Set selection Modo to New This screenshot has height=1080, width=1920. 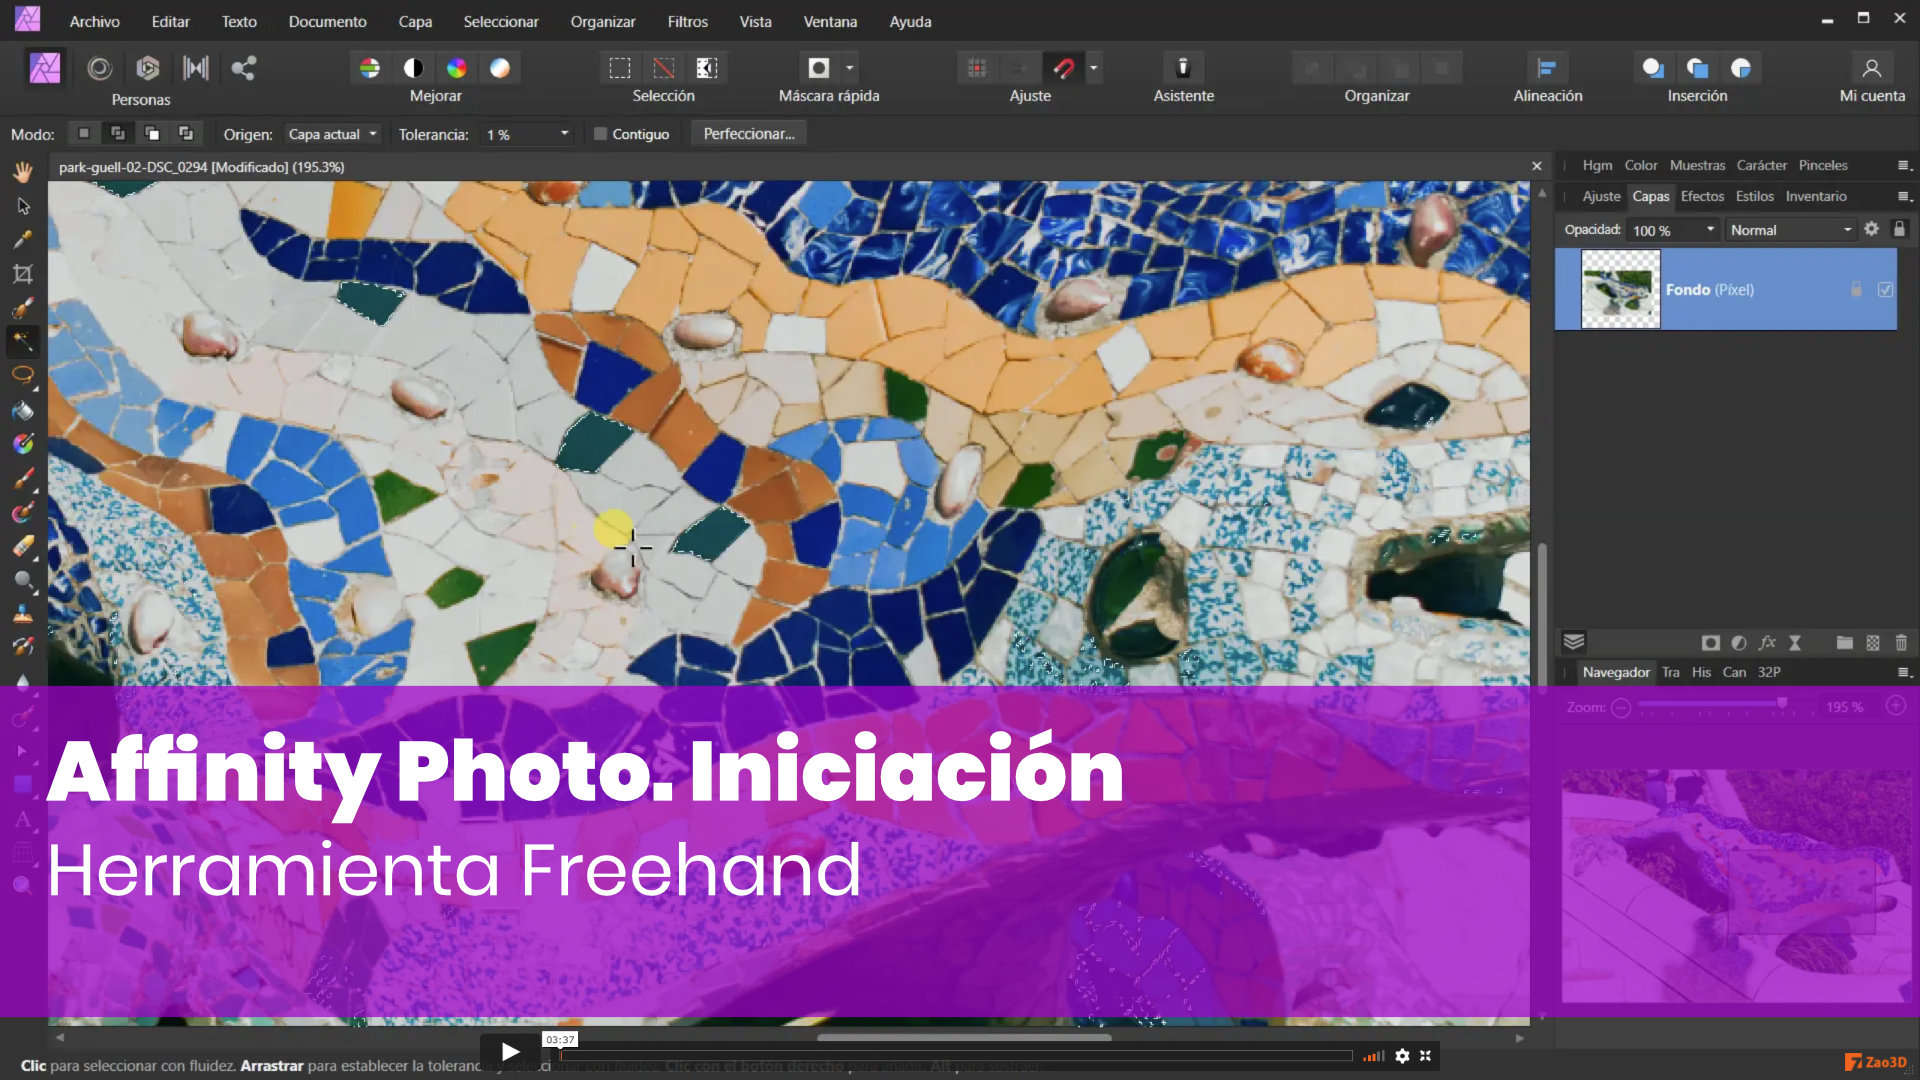click(84, 133)
